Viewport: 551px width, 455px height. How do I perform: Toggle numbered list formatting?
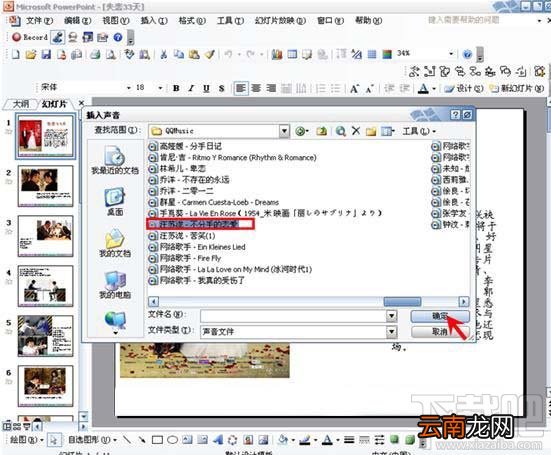(x=320, y=88)
